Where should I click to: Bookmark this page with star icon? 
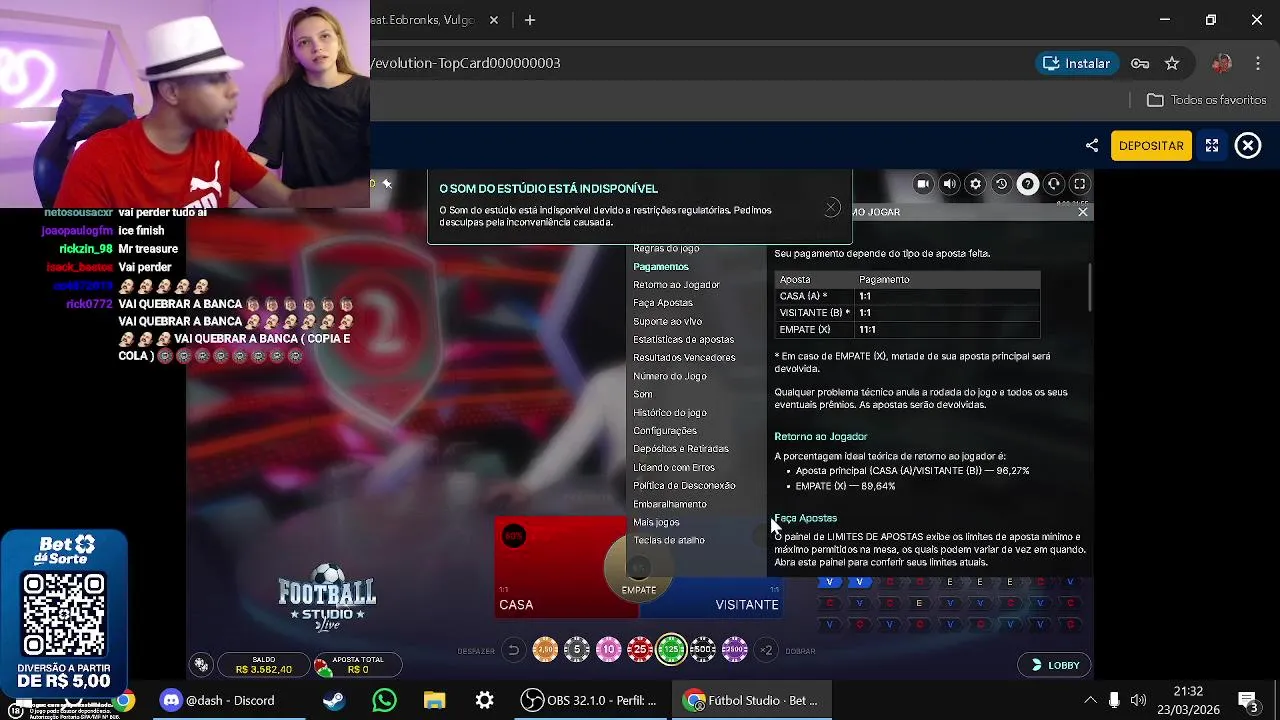tap(1172, 63)
